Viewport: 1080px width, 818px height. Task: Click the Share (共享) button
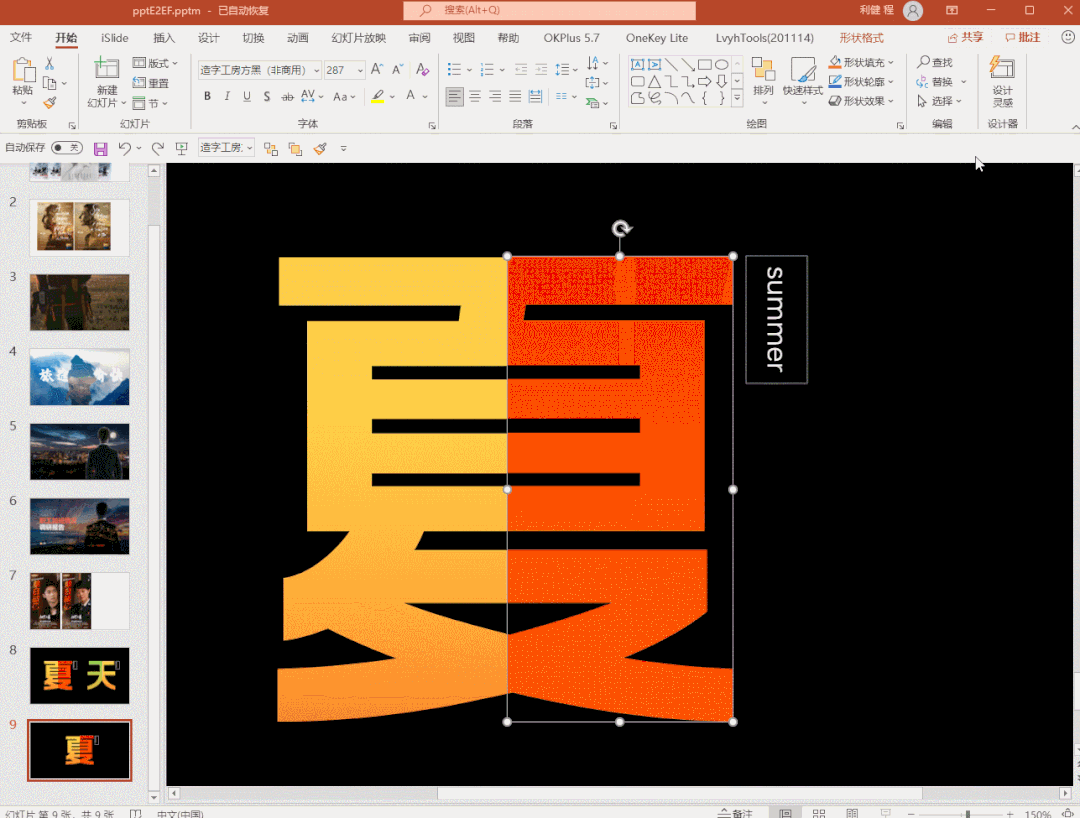pyautogui.click(x=965, y=37)
